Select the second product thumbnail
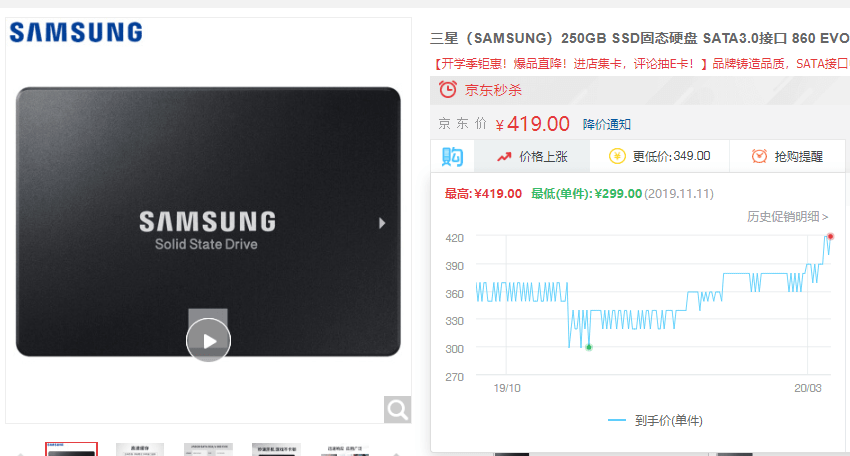The width and height of the screenshot is (850, 456). coord(140,449)
